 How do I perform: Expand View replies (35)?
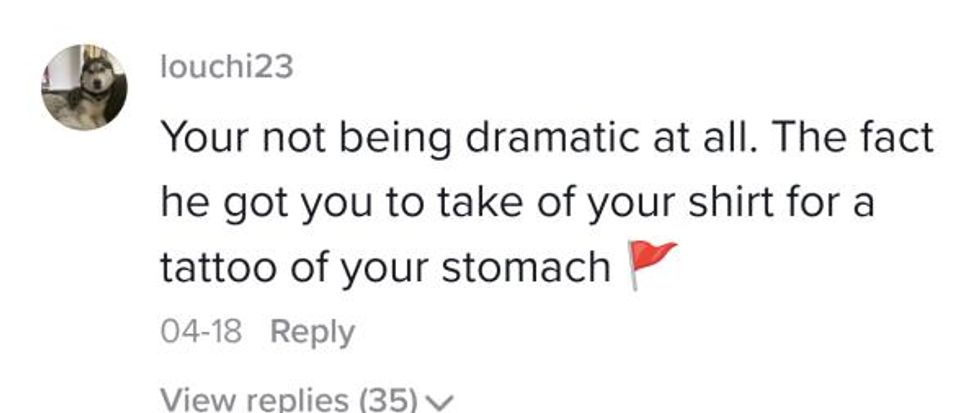coord(290,400)
